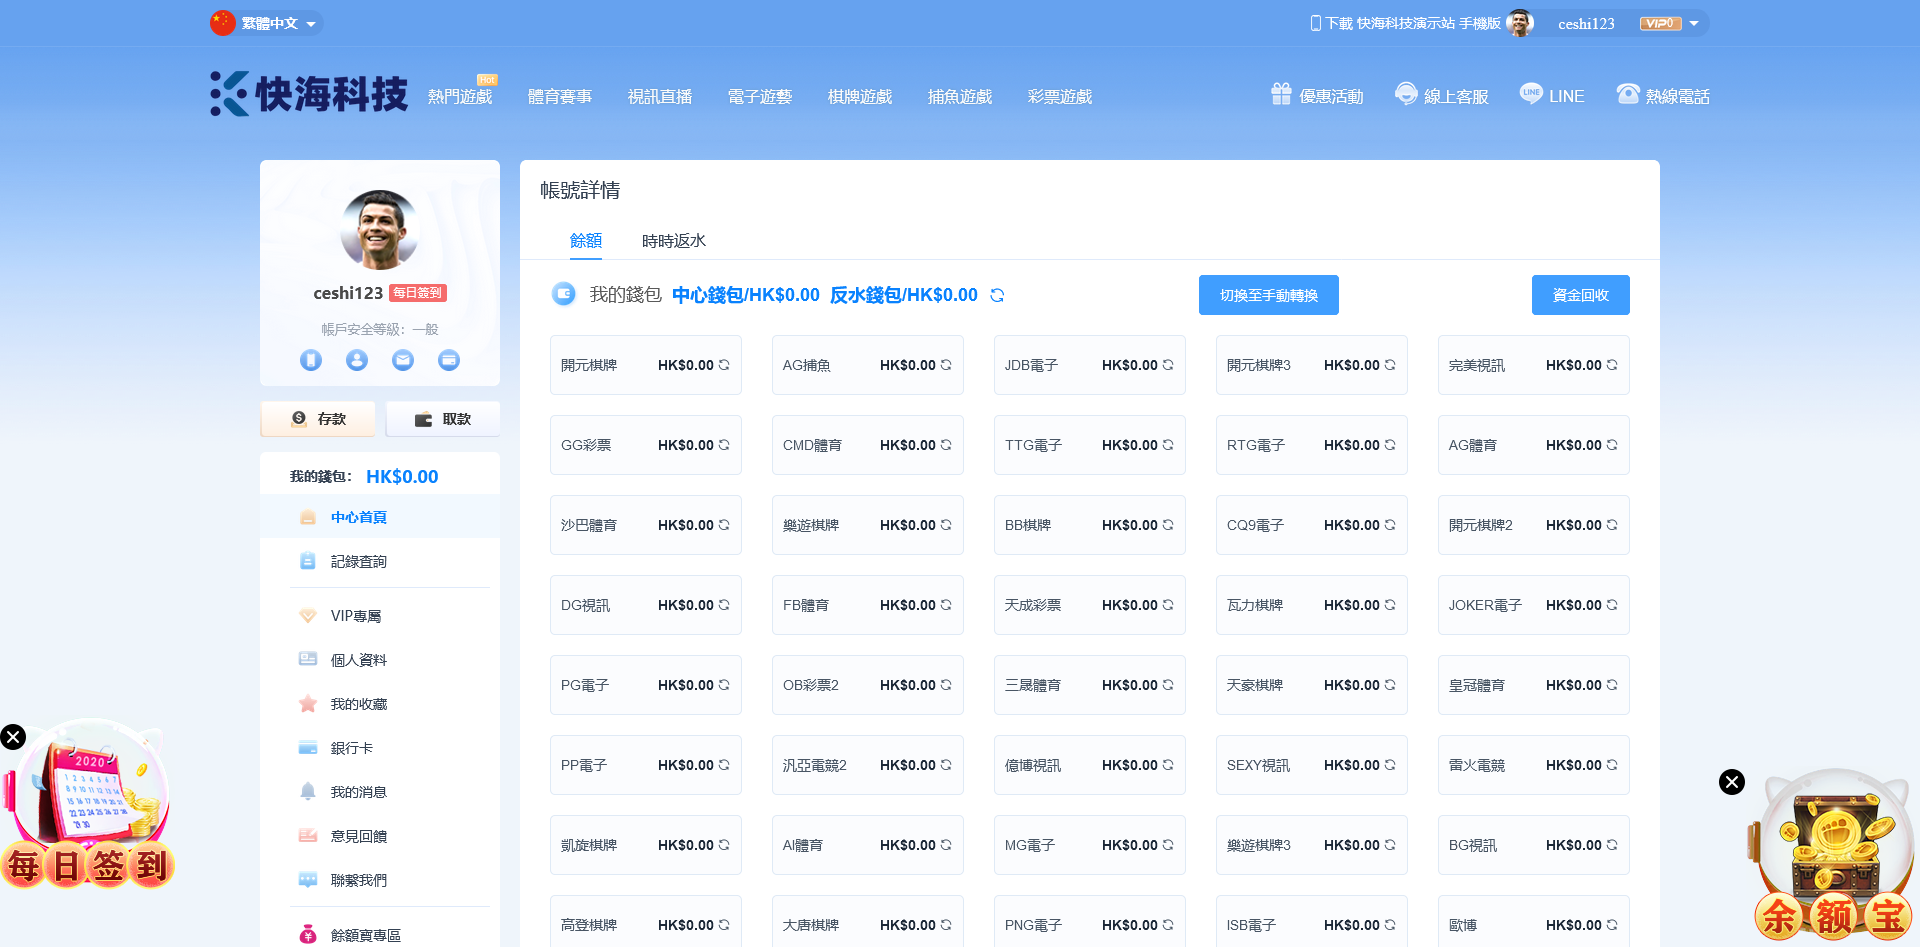Open 記錄查詢 in the sidebar
Screen dimensions: 1920x947
coord(358,562)
